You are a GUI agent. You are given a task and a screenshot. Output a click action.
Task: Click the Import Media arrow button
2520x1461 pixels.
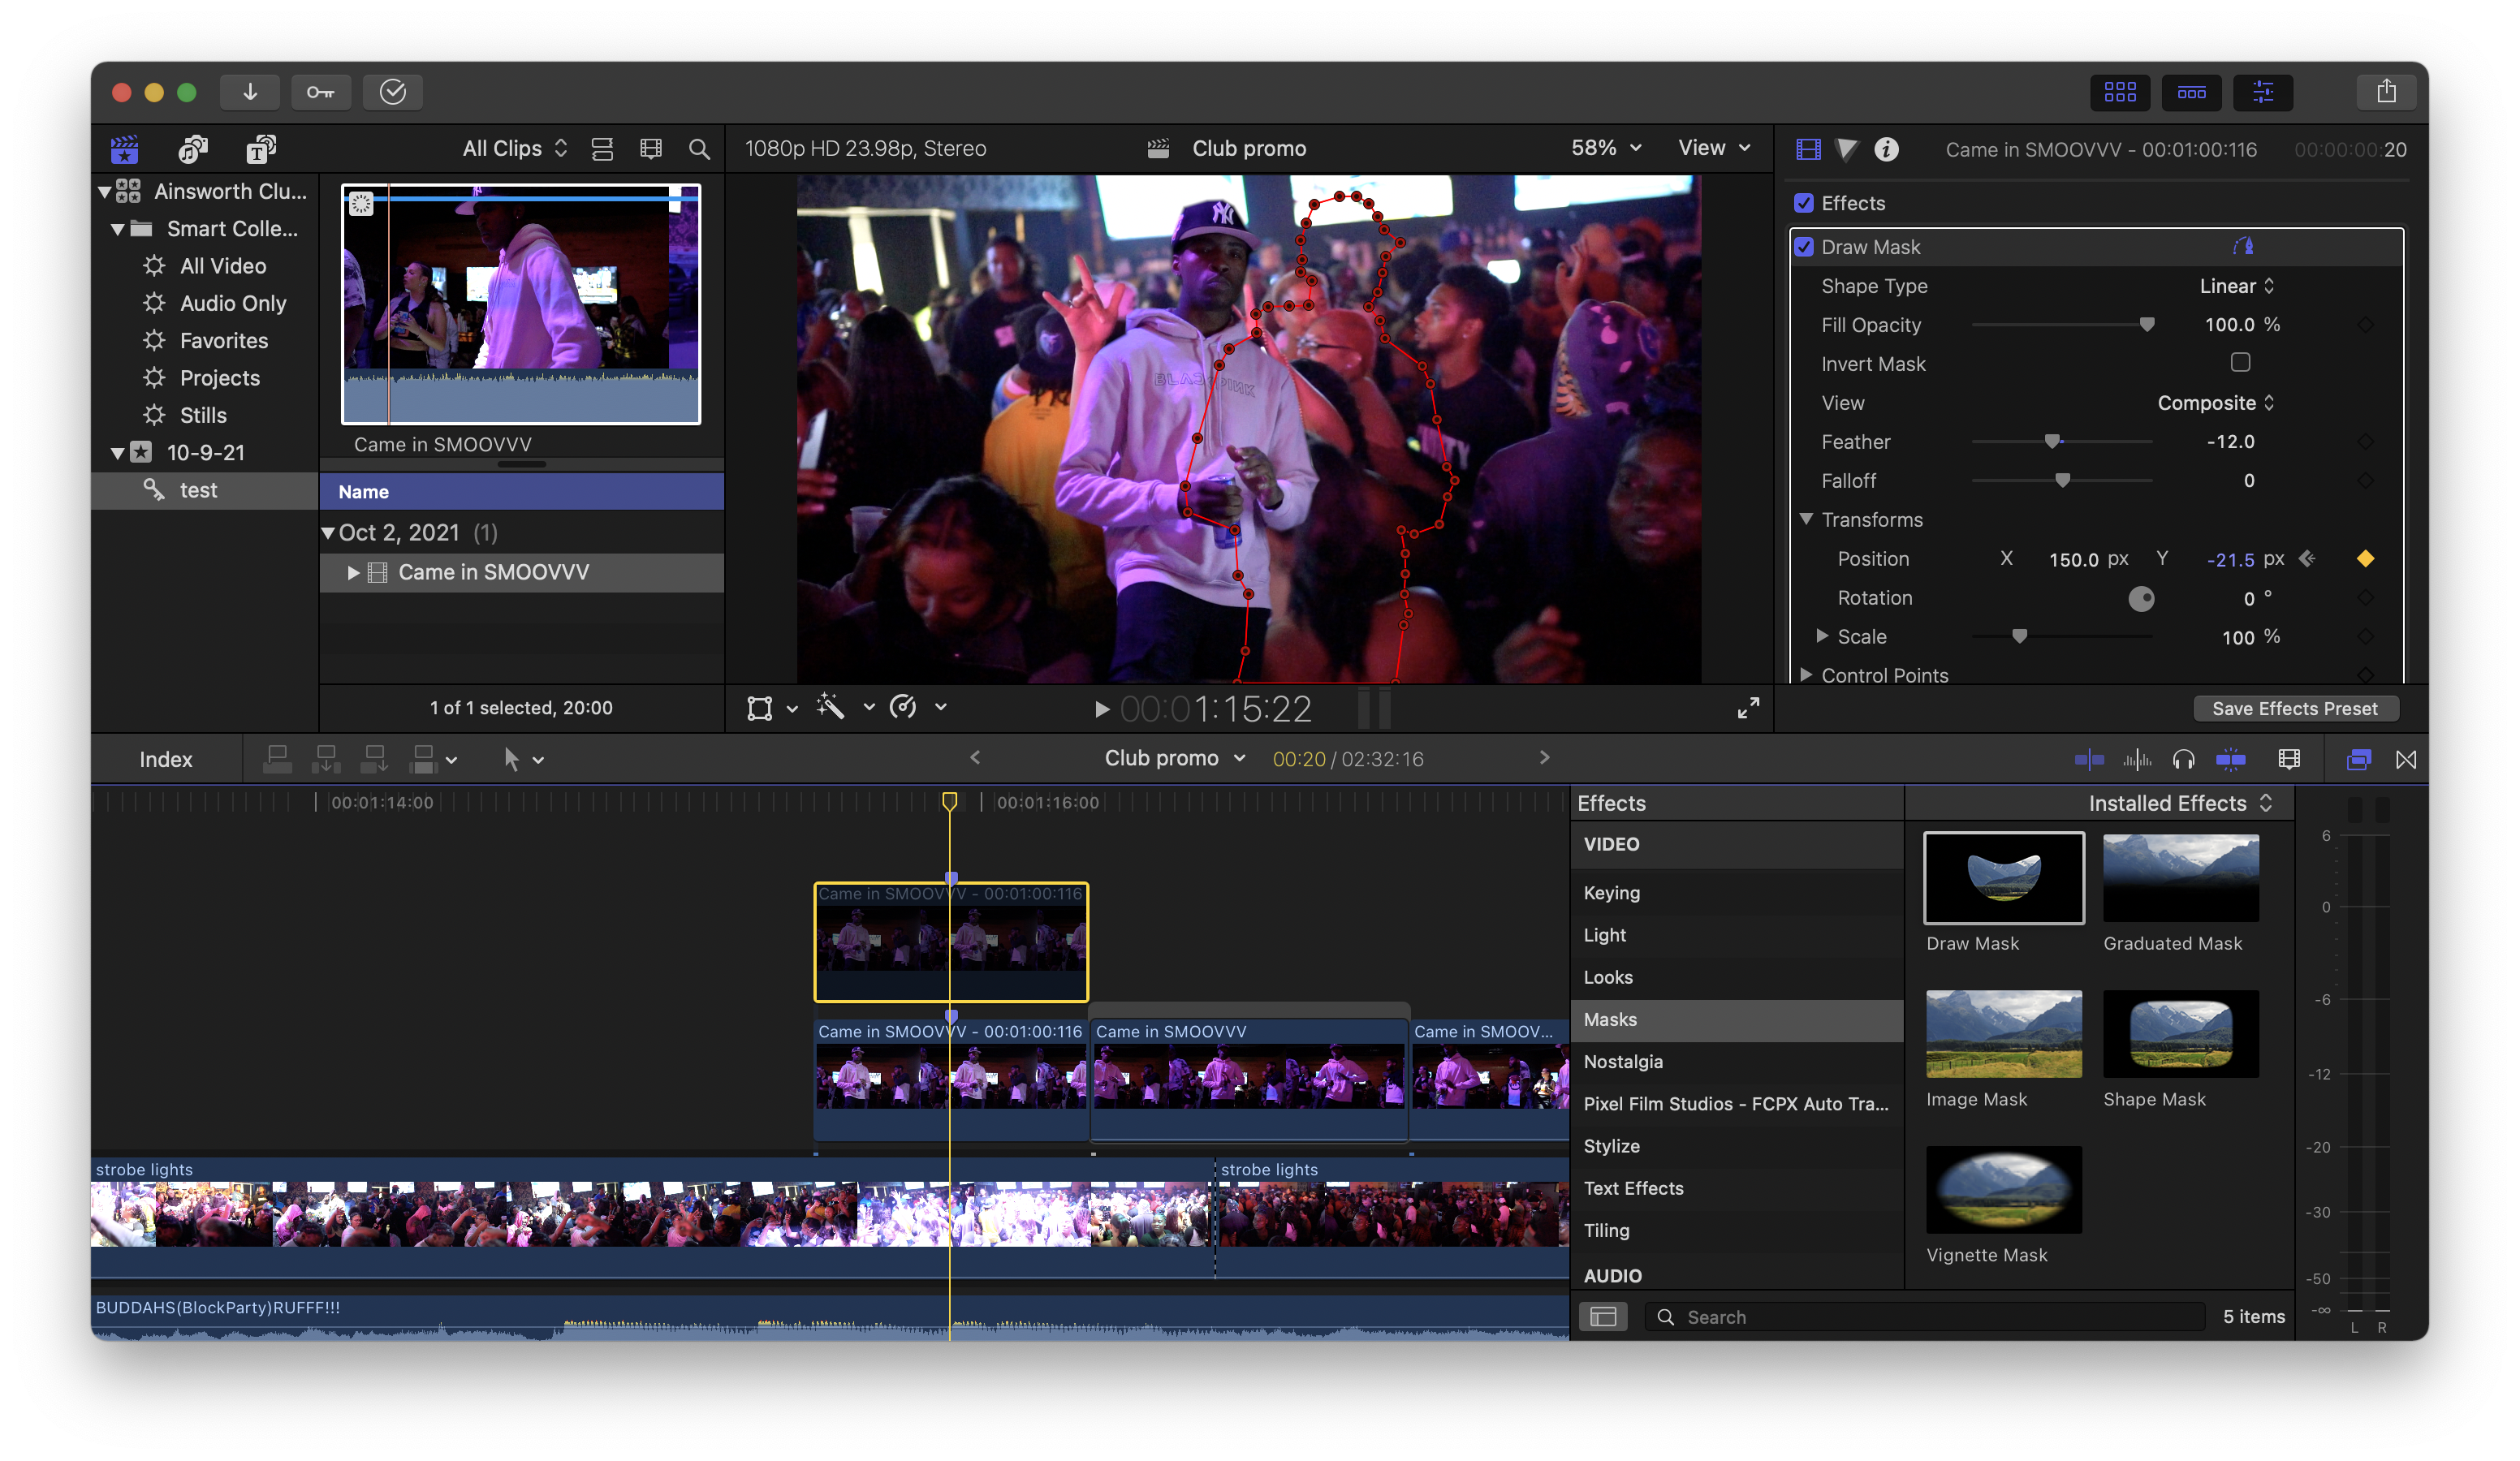[x=250, y=92]
